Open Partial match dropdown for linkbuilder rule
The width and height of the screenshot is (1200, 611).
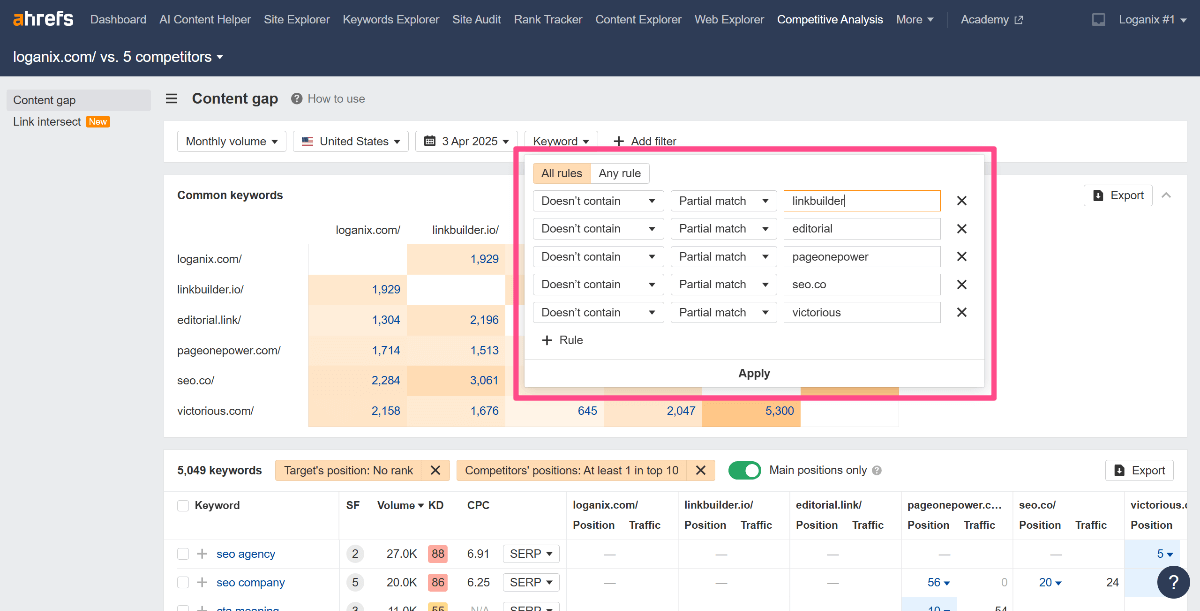724,201
